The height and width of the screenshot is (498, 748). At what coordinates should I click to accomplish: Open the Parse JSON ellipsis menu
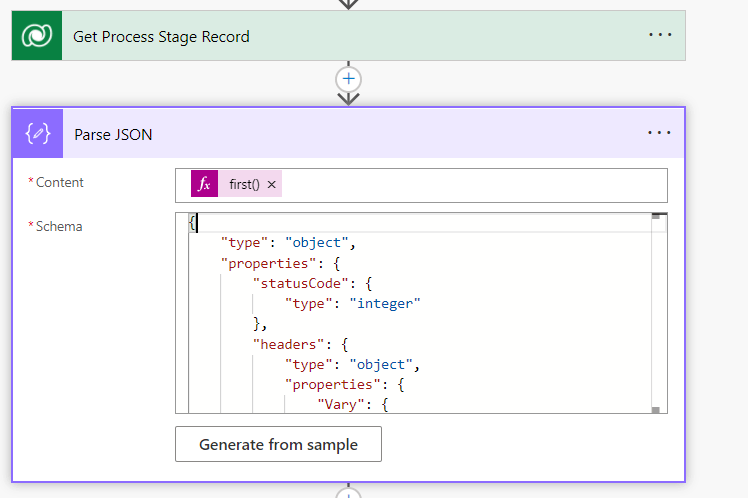coord(660,133)
